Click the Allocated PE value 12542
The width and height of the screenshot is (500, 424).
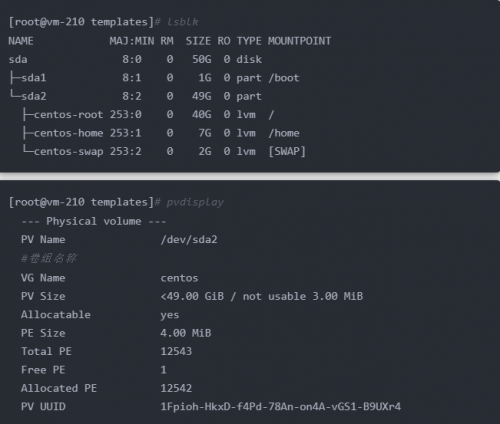(176, 388)
